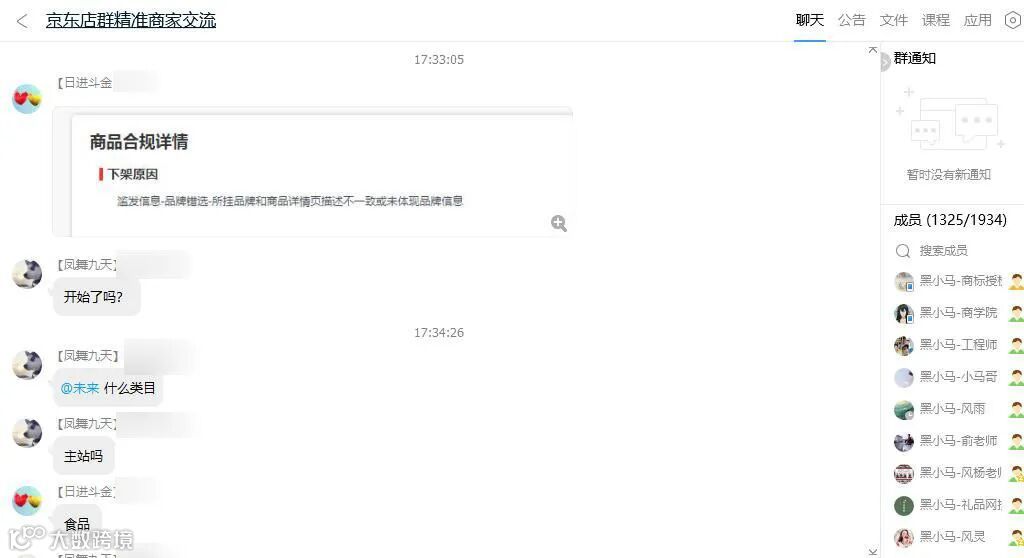Click avatar of 黑小马-商标授权

pyautogui.click(x=904, y=282)
